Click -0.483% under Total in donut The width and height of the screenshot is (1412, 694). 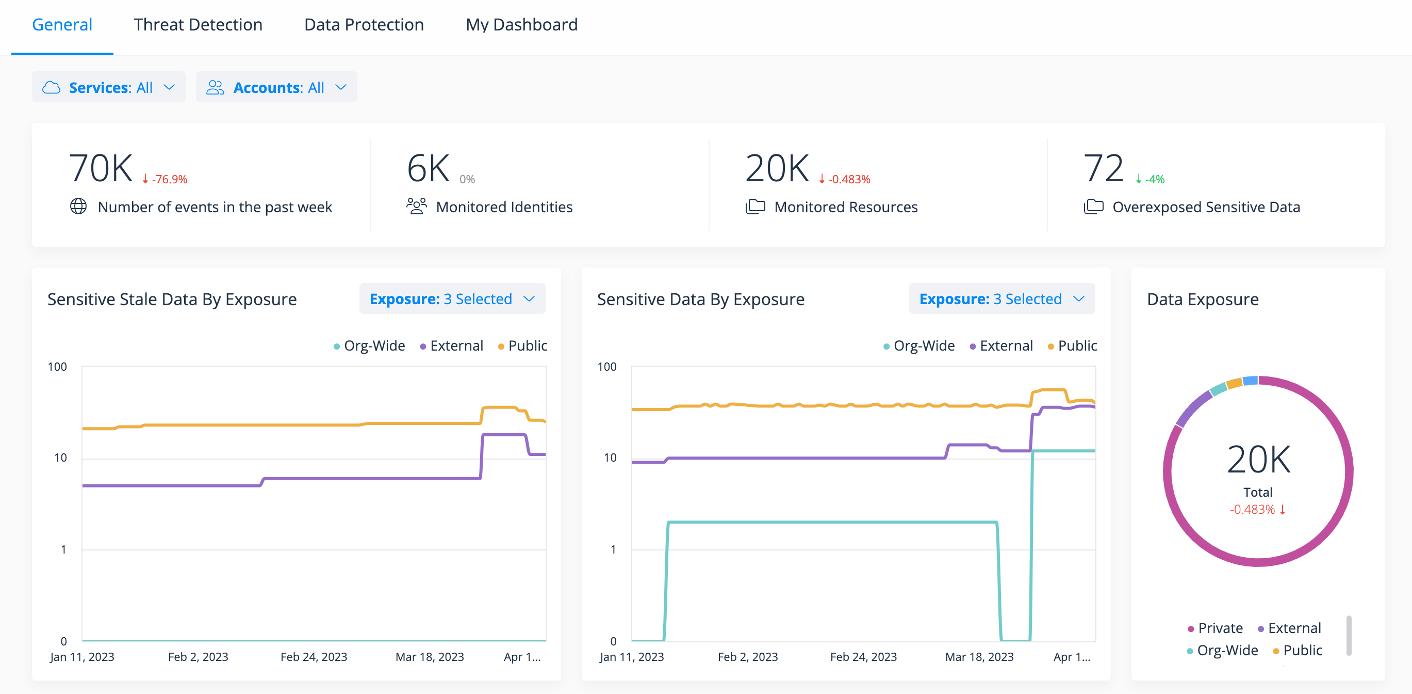tap(1258, 509)
